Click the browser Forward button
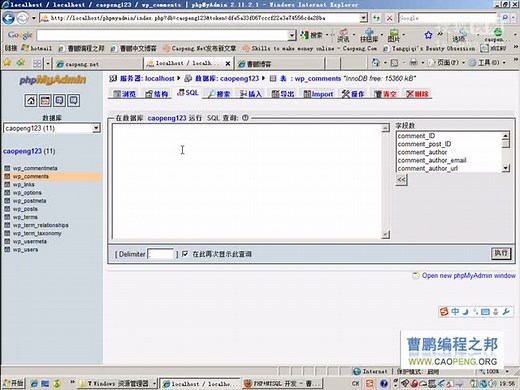520x390 pixels. pyautogui.click(x=23, y=18)
